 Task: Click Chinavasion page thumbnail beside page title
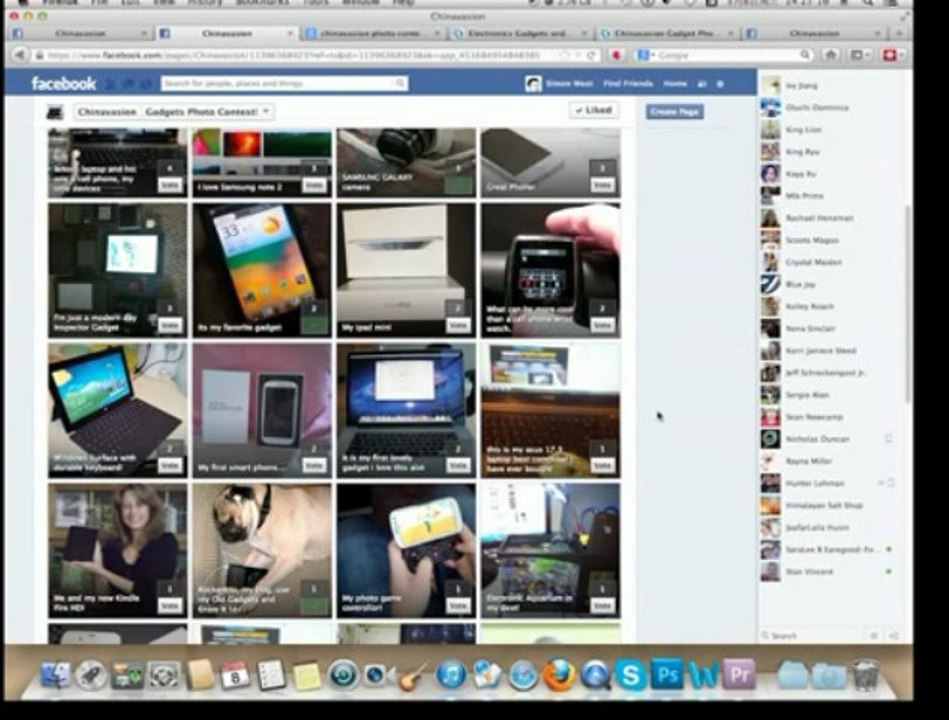[55, 112]
